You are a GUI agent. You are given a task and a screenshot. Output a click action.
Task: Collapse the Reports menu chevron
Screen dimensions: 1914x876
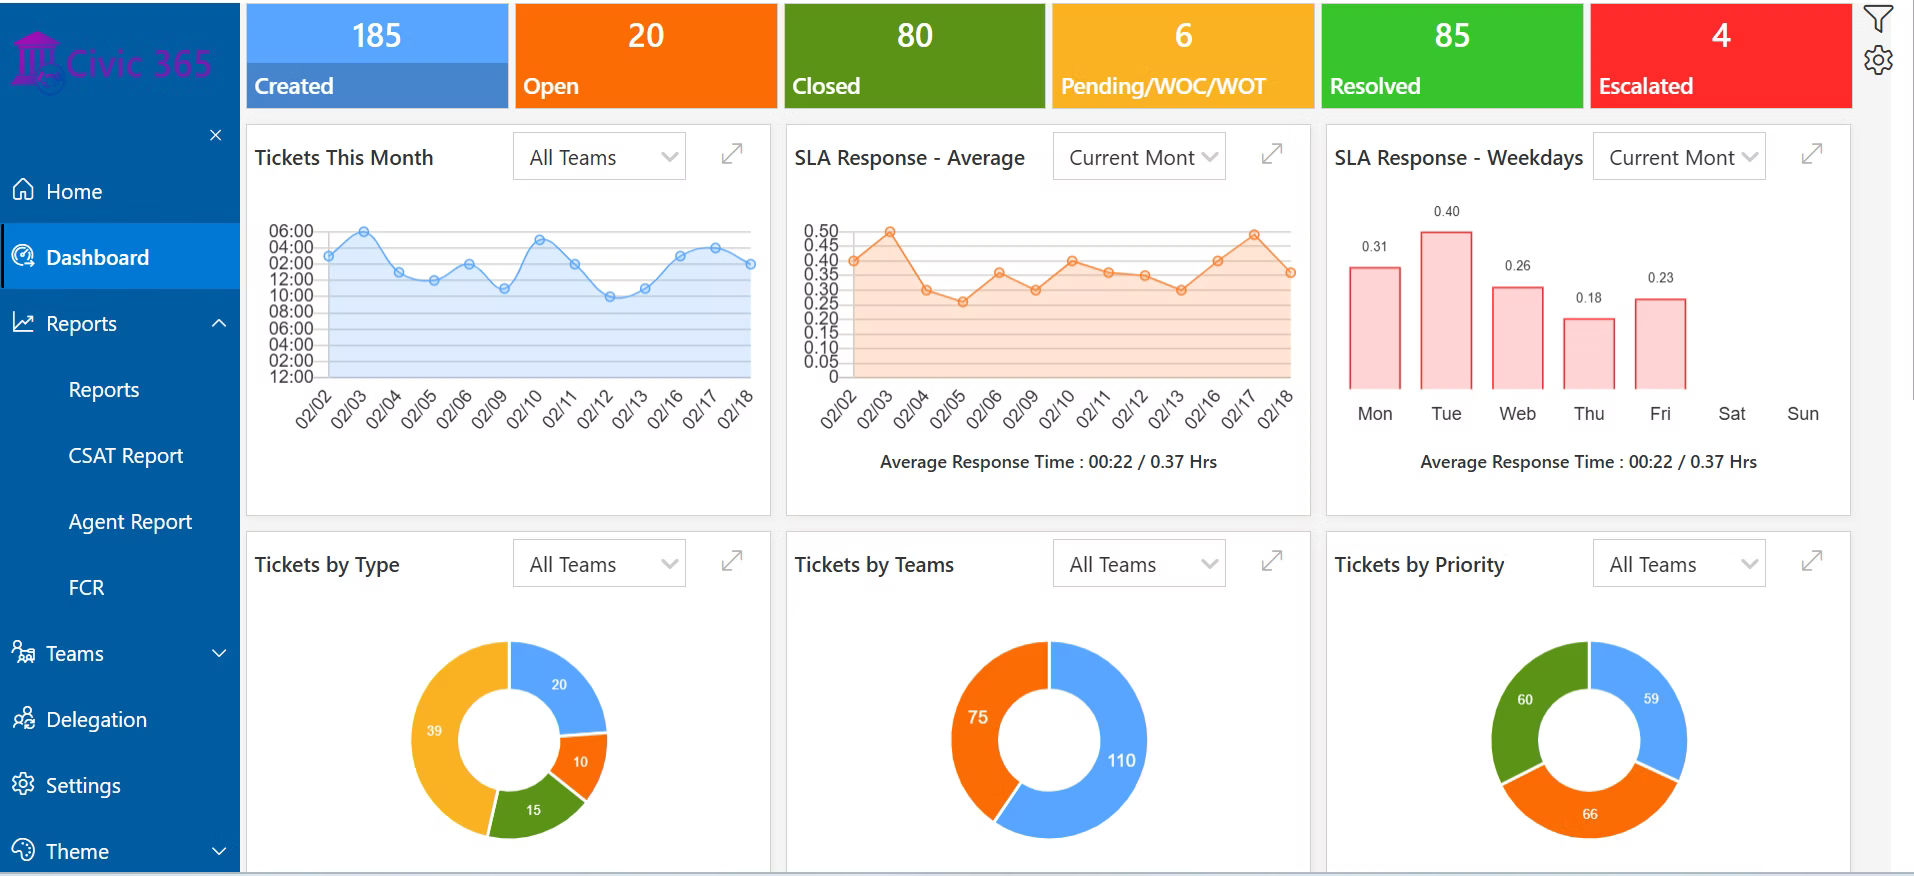tap(219, 323)
